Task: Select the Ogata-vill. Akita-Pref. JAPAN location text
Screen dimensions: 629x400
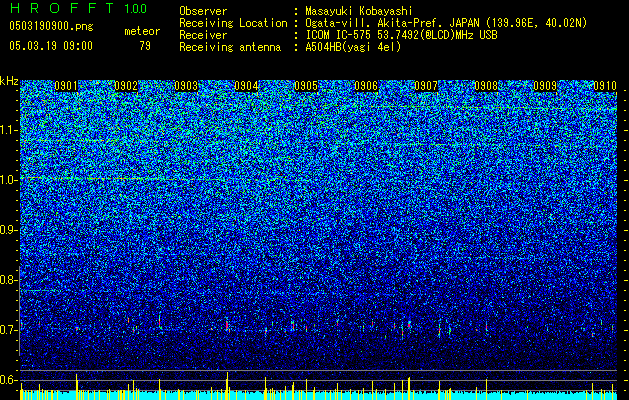Action: 446,23
